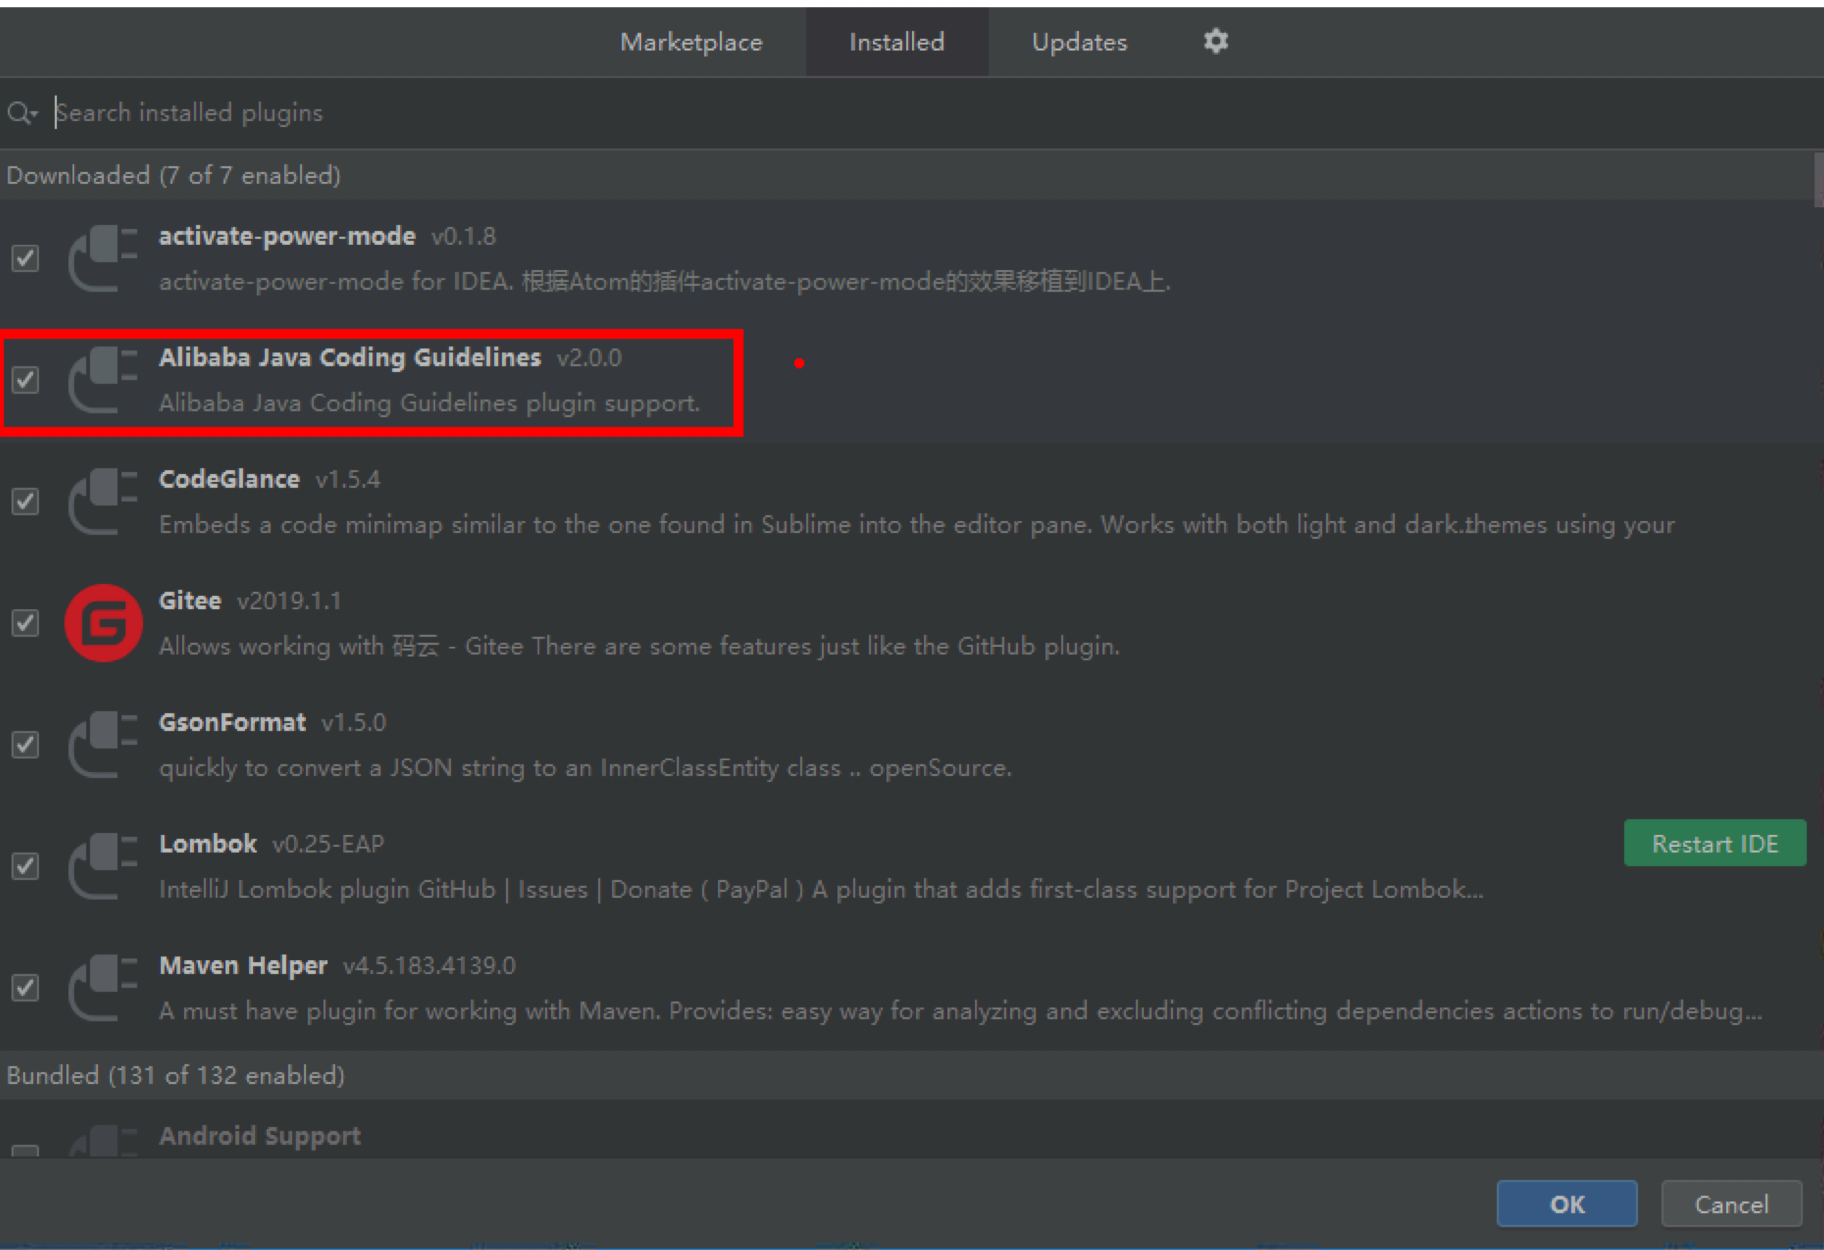Select the Alibaba Java Coding Guidelines name

pos(350,358)
